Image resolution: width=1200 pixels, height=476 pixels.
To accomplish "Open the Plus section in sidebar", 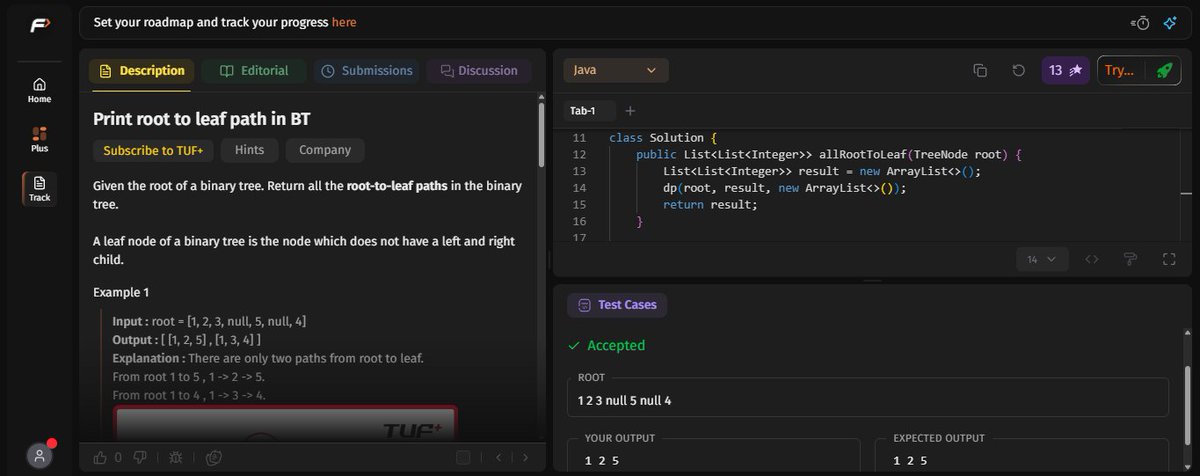I will (39, 139).
